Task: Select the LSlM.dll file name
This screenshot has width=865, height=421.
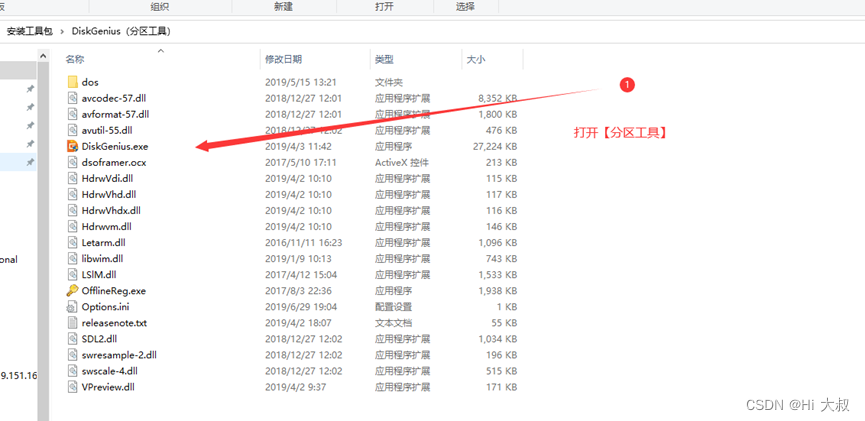Action: (x=99, y=274)
